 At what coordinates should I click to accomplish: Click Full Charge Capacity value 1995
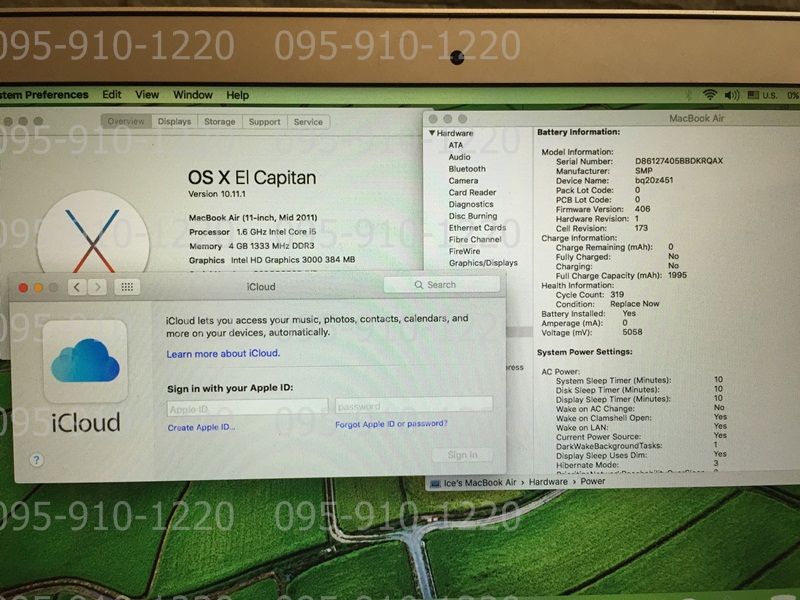678,275
